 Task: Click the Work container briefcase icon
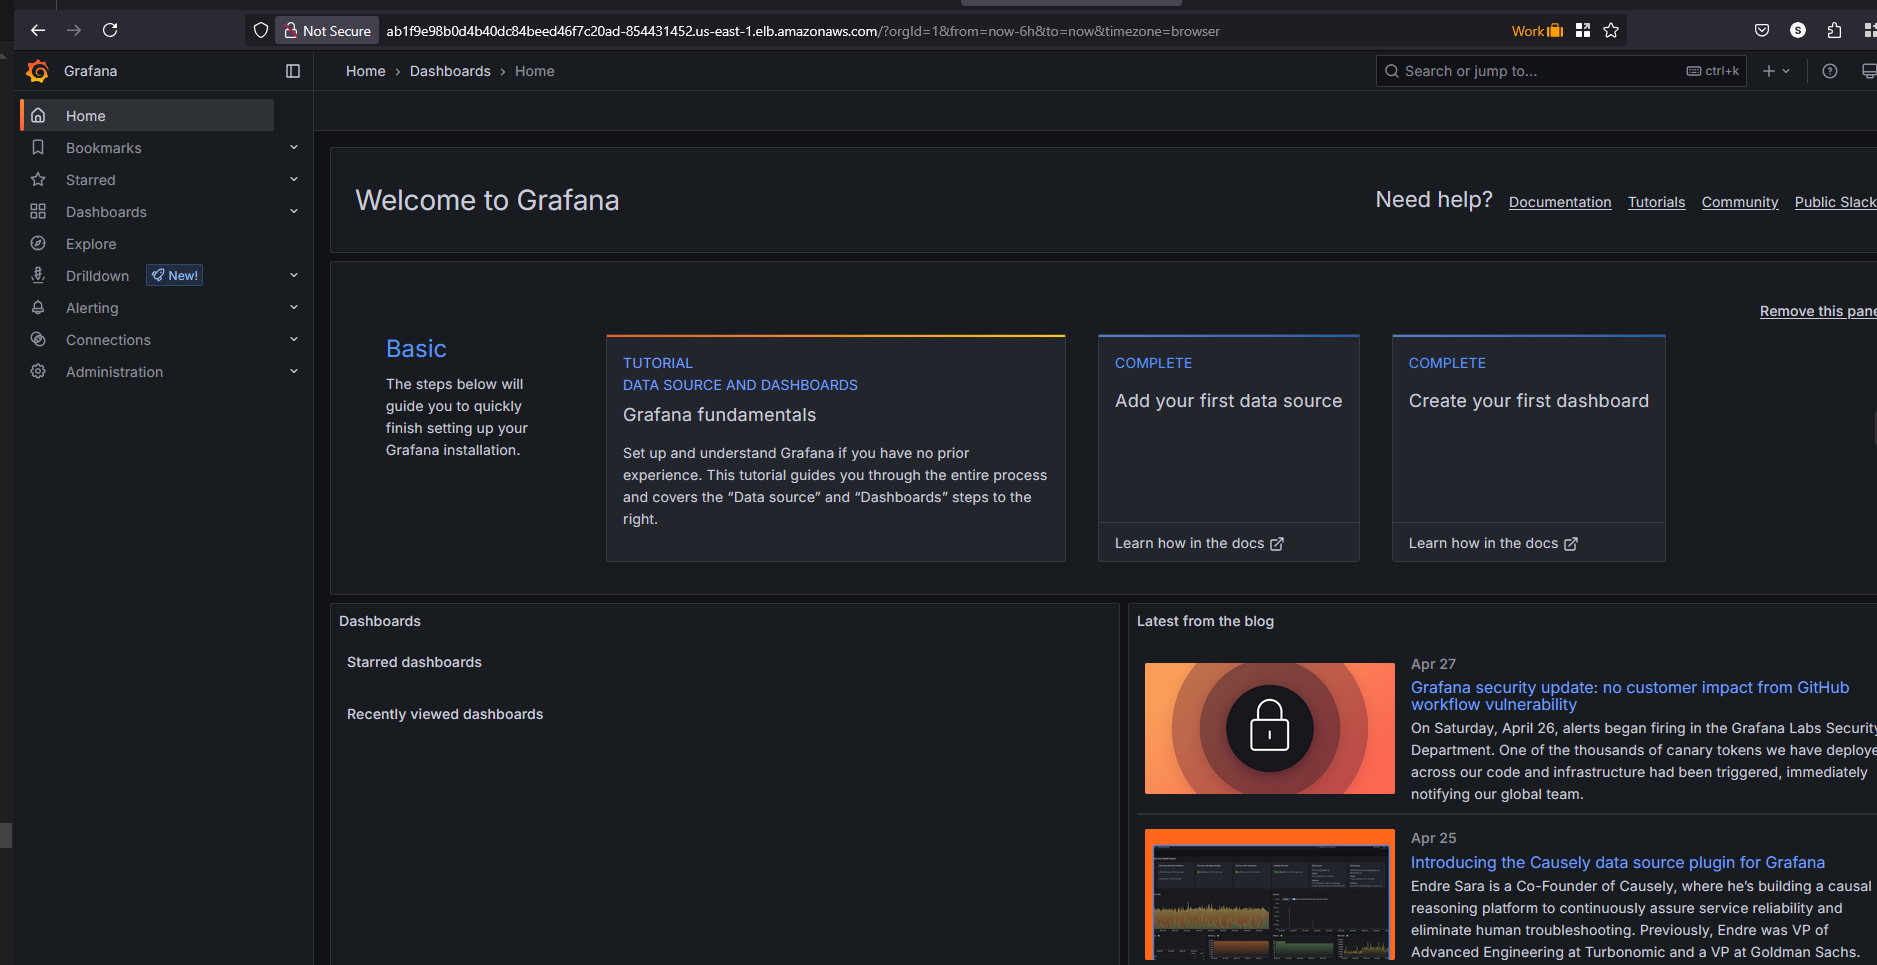coord(1555,30)
